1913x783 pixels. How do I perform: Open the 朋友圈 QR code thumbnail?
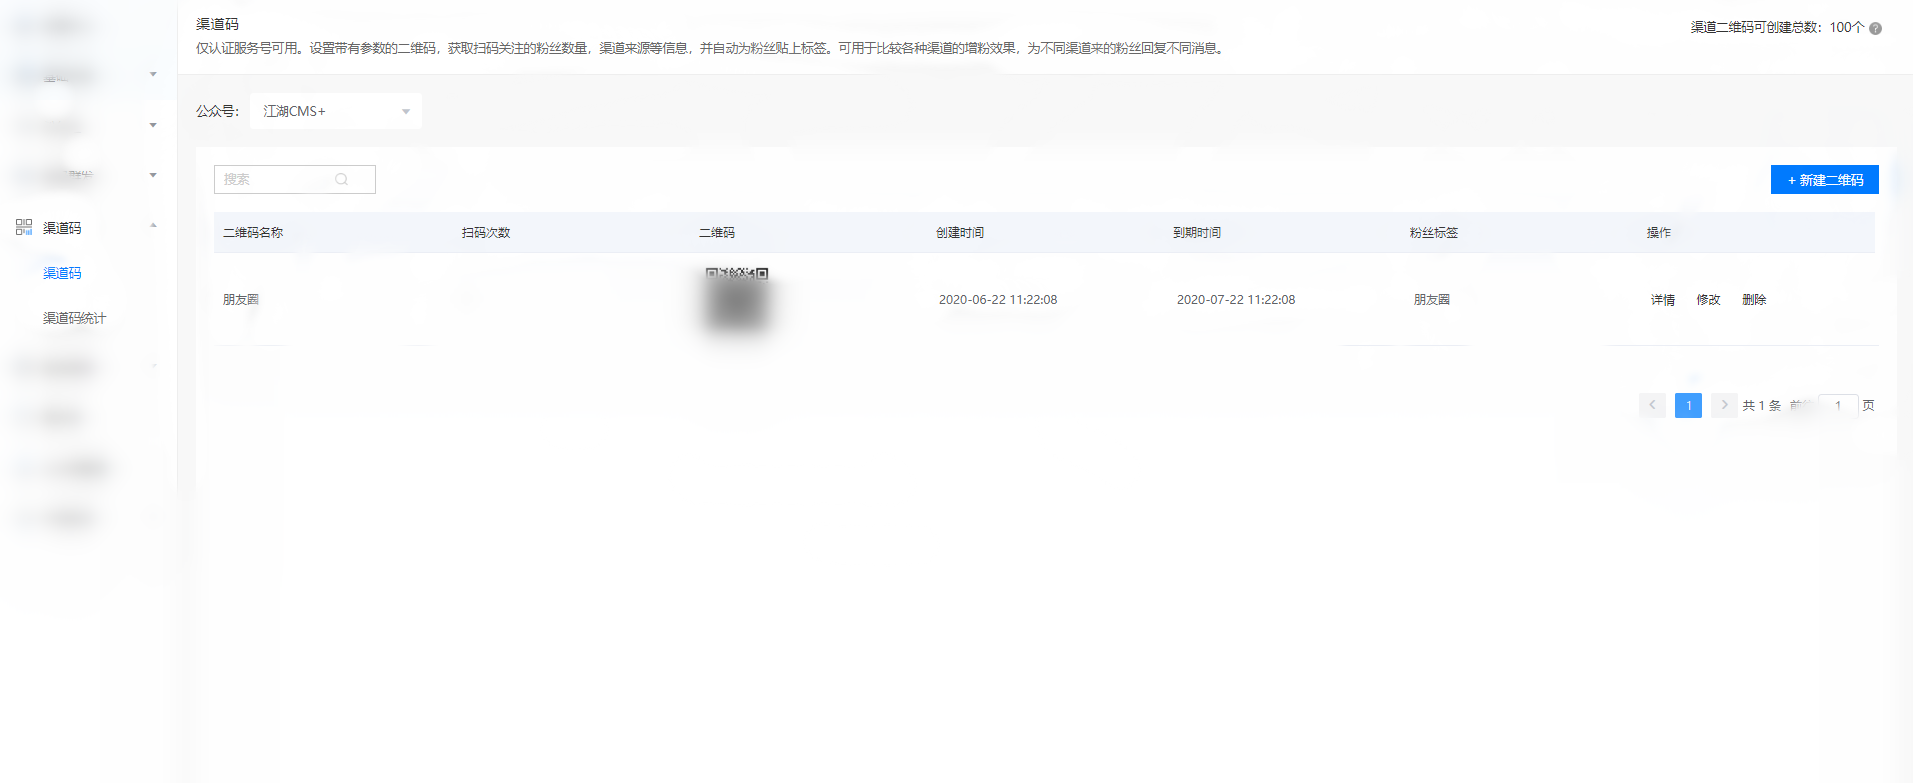(736, 299)
